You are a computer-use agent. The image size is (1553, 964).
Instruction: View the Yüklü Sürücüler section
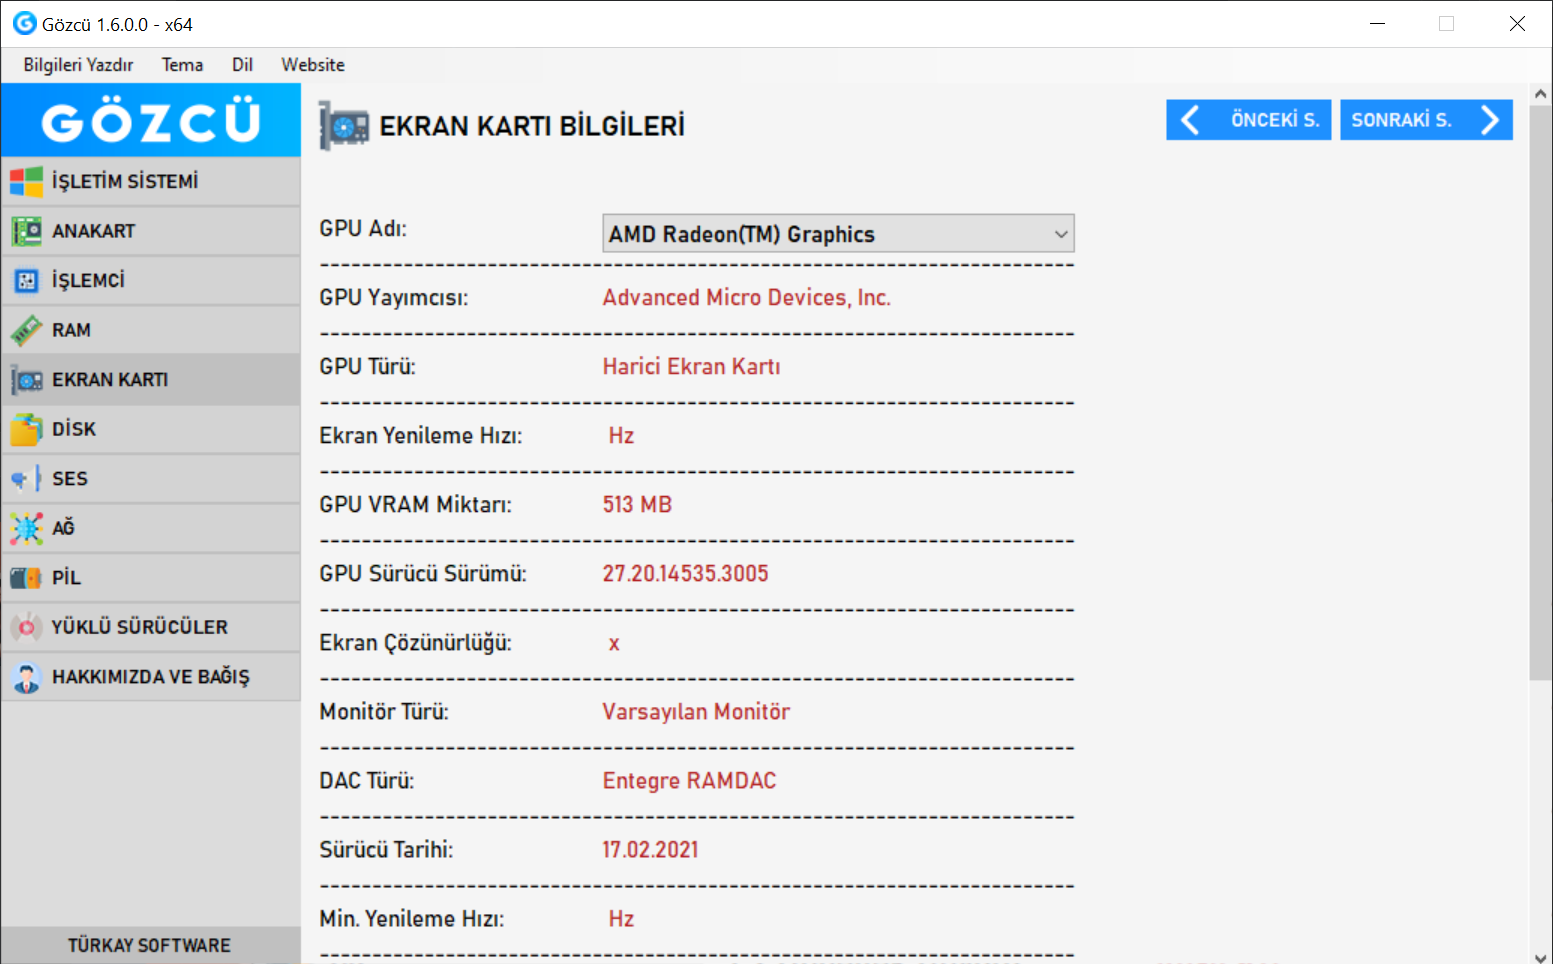pos(151,627)
